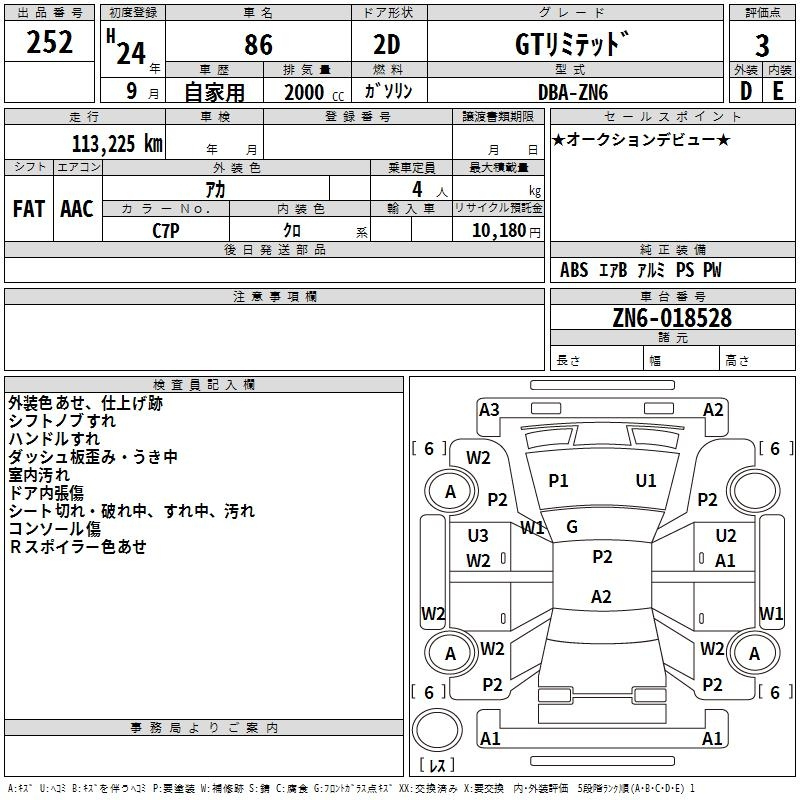Select the exterior color アカ
The width and height of the screenshot is (800, 800).
pyautogui.click(x=215, y=189)
